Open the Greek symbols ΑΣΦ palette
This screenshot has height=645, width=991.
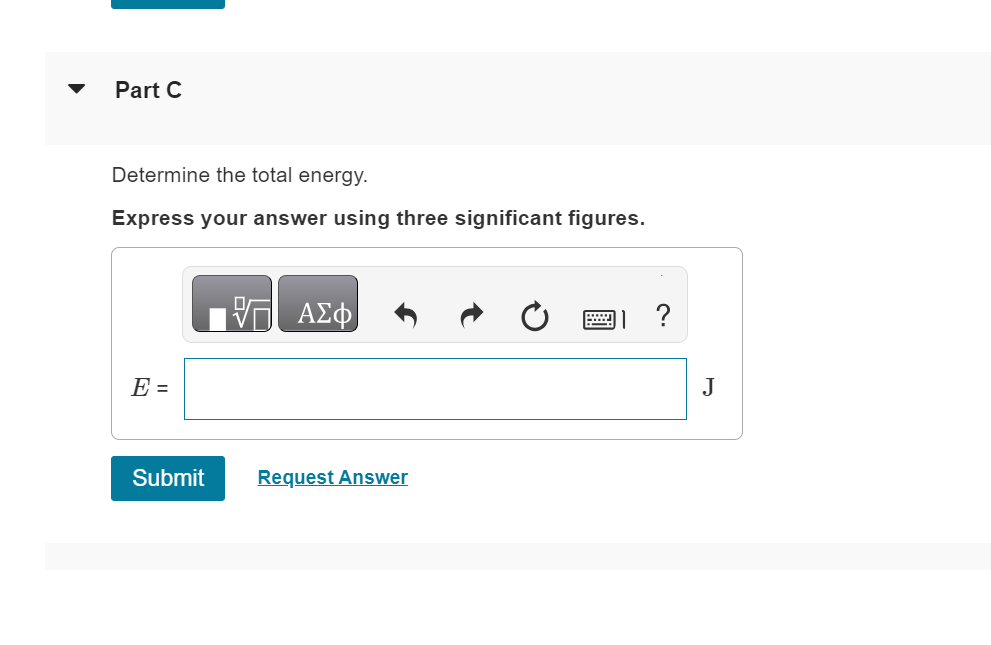tap(317, 304)
